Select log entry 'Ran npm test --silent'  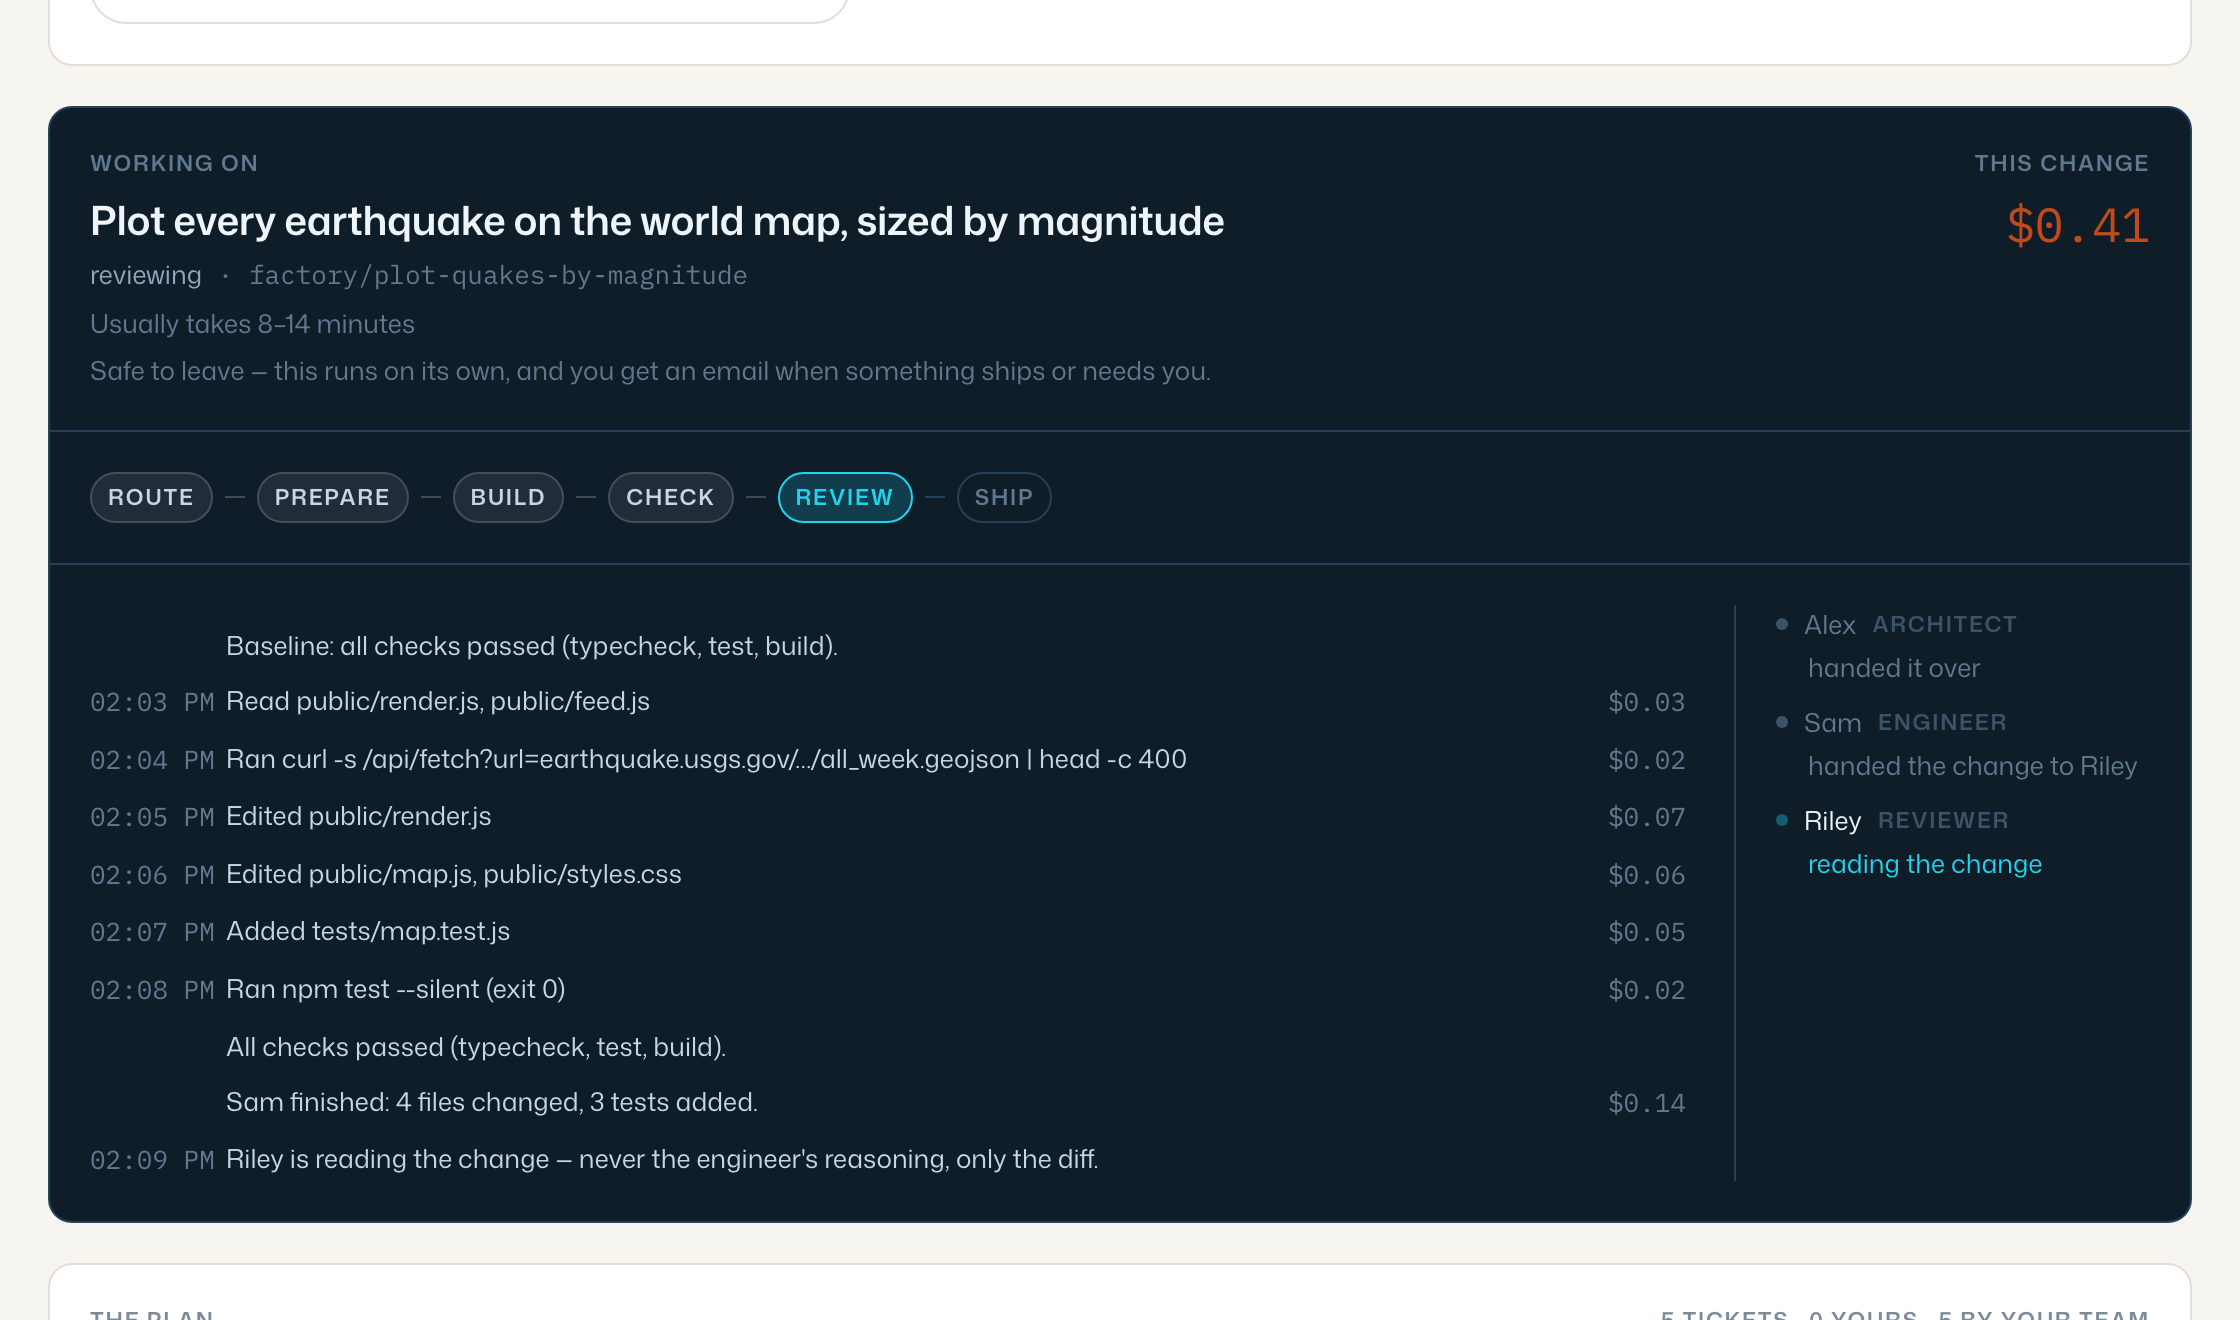[x=396, y=990]
